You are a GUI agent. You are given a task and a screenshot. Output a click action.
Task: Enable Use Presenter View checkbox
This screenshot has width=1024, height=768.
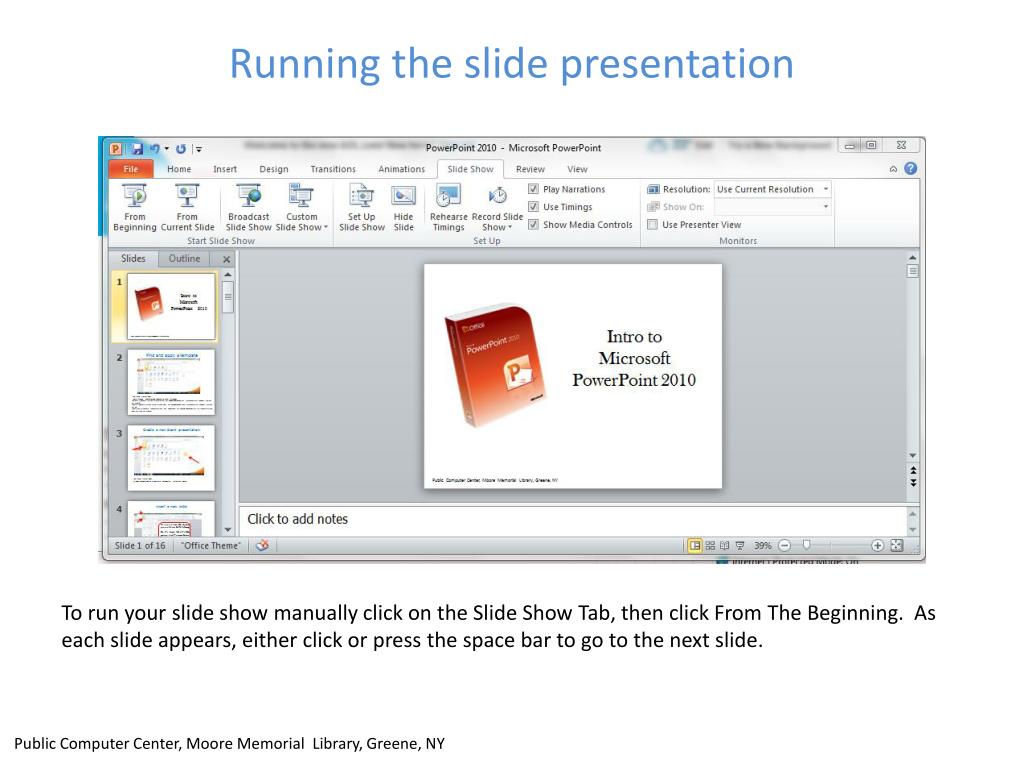click(x=652, y=224)
